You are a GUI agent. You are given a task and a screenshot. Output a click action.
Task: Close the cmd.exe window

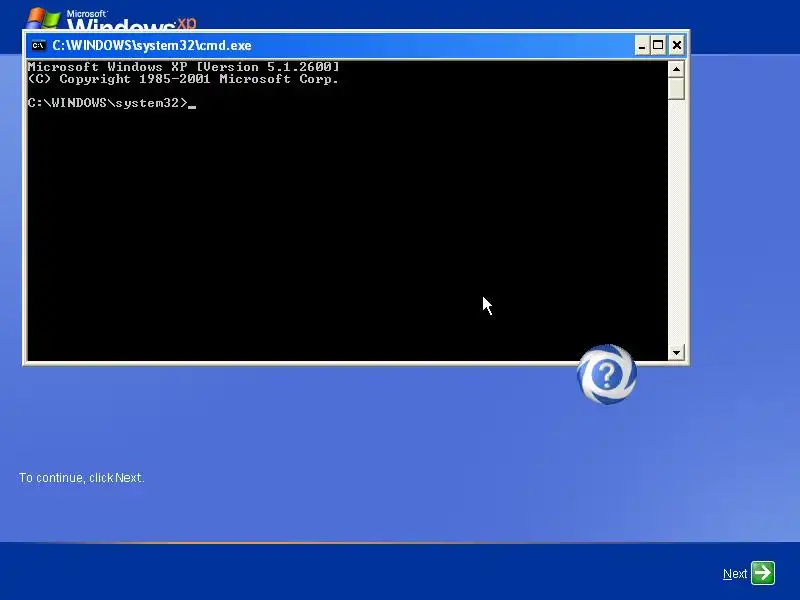tap(677, 45)
